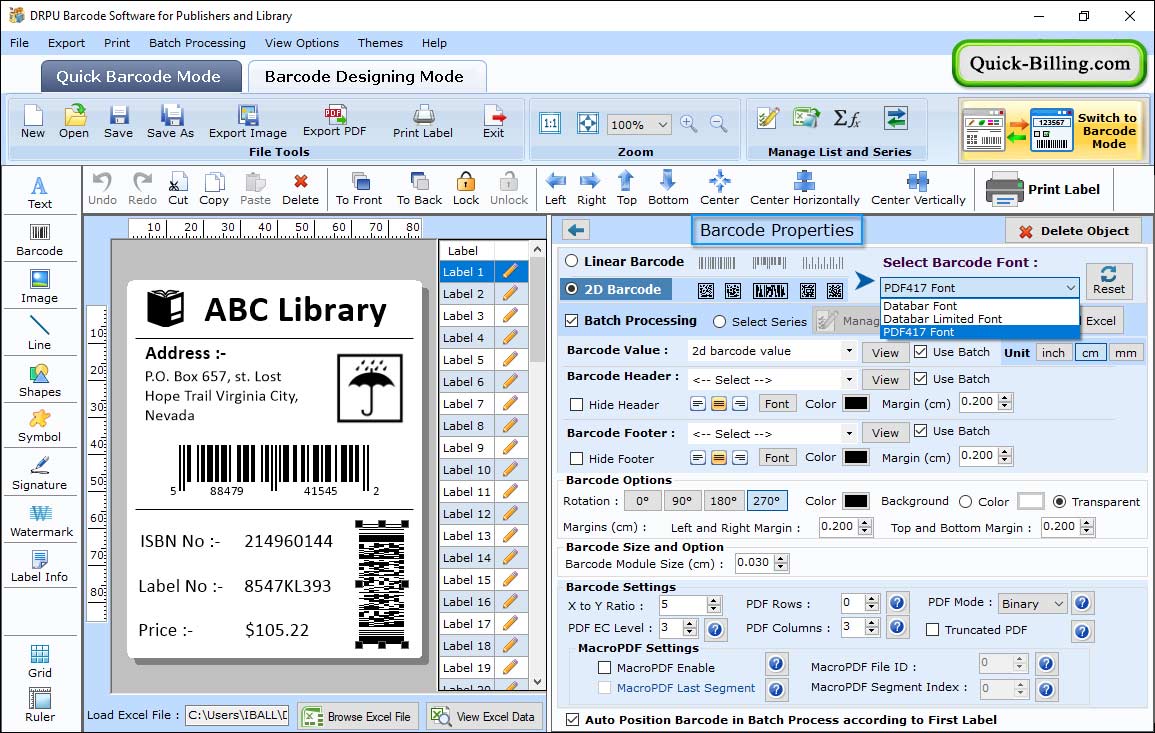
Task: Toggle Auto Position Barcode in Batch Process
Action: click(x=572, y=720)
